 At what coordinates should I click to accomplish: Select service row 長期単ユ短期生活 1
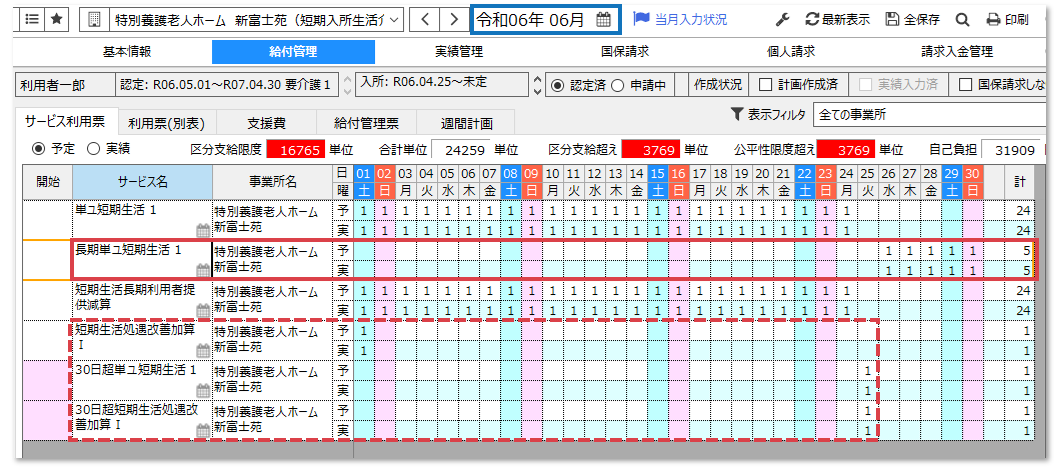pyautogui.click(x=142, y=259)
